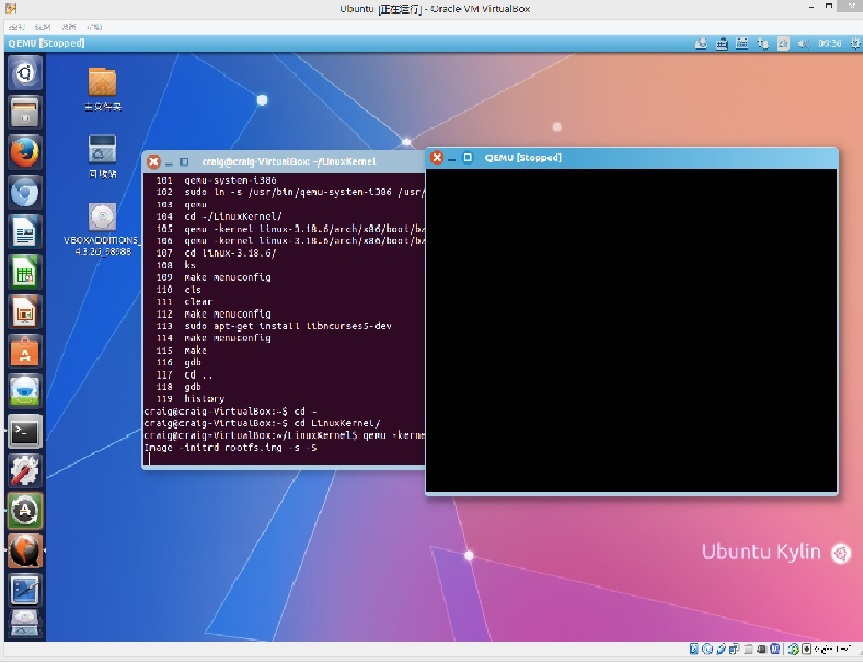Image resolution: width=863 pixels, height=663 pixels.
Task: Open the network connections indicator in panel
Action: (x=763, y=43)
